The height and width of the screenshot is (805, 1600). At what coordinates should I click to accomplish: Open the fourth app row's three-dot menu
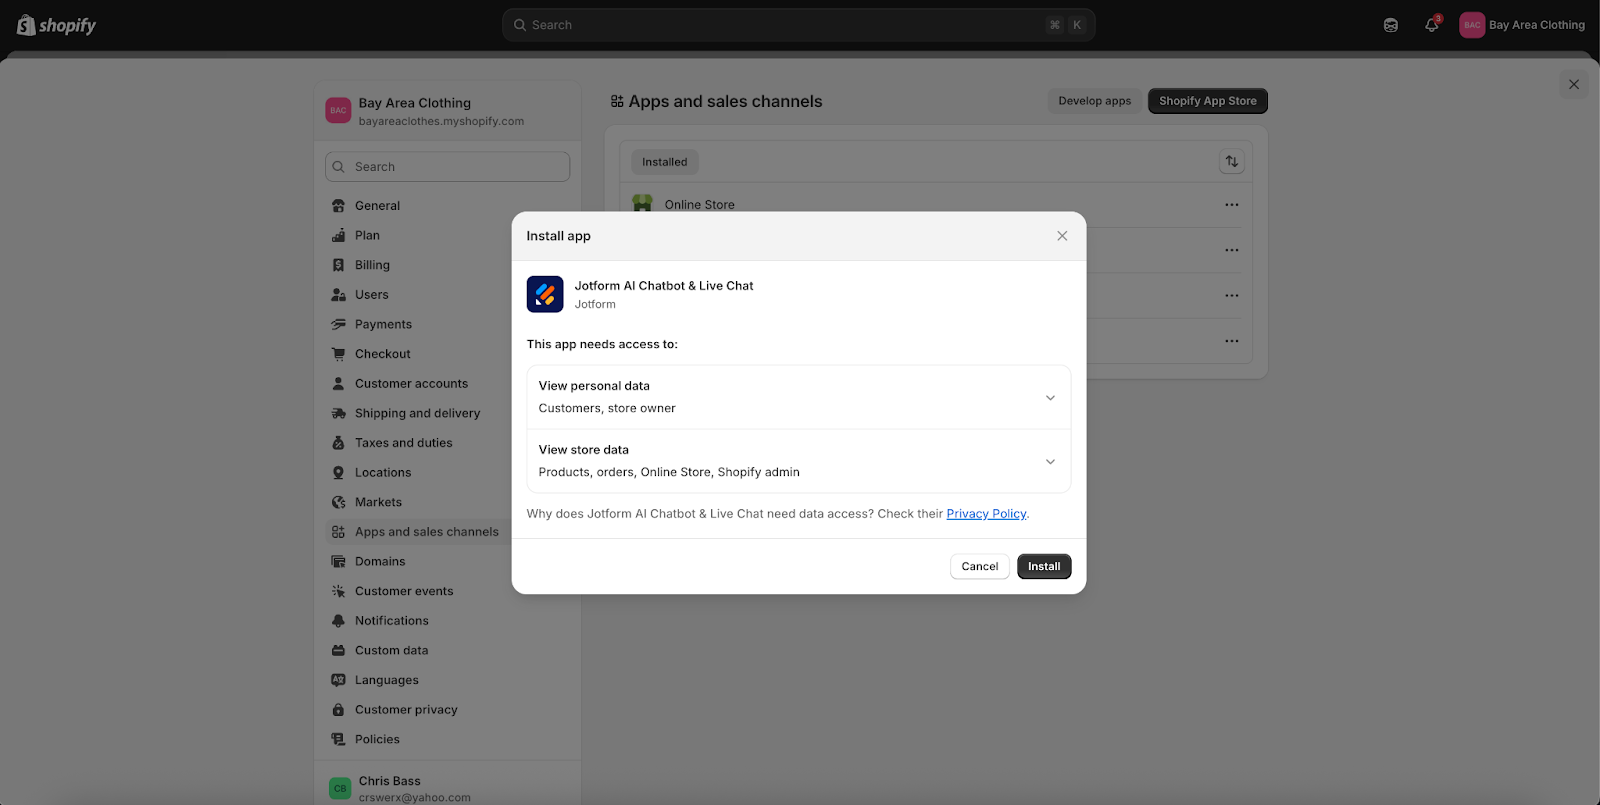[1232, 341]
